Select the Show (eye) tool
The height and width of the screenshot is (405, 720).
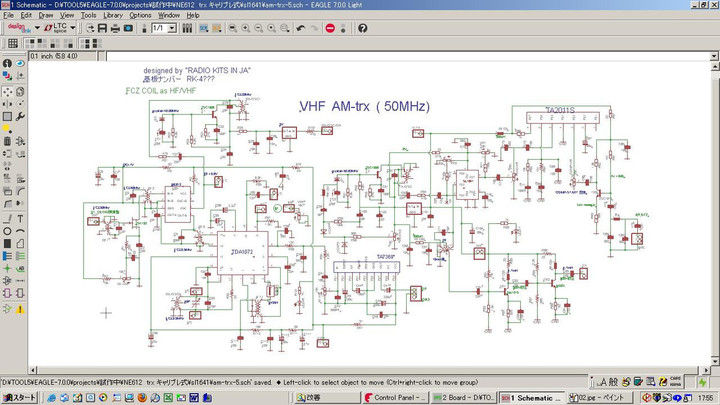point(21,64)
